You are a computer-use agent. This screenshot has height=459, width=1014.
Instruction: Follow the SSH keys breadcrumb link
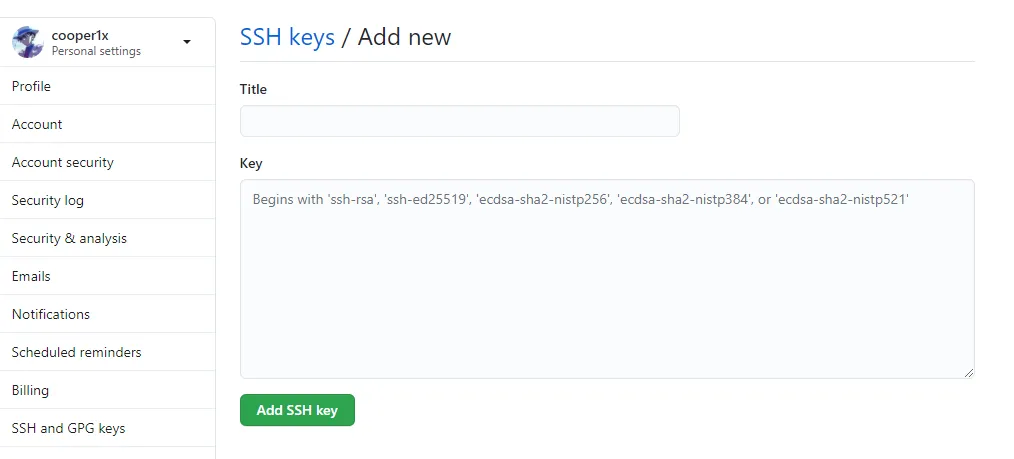click(287, 37)
